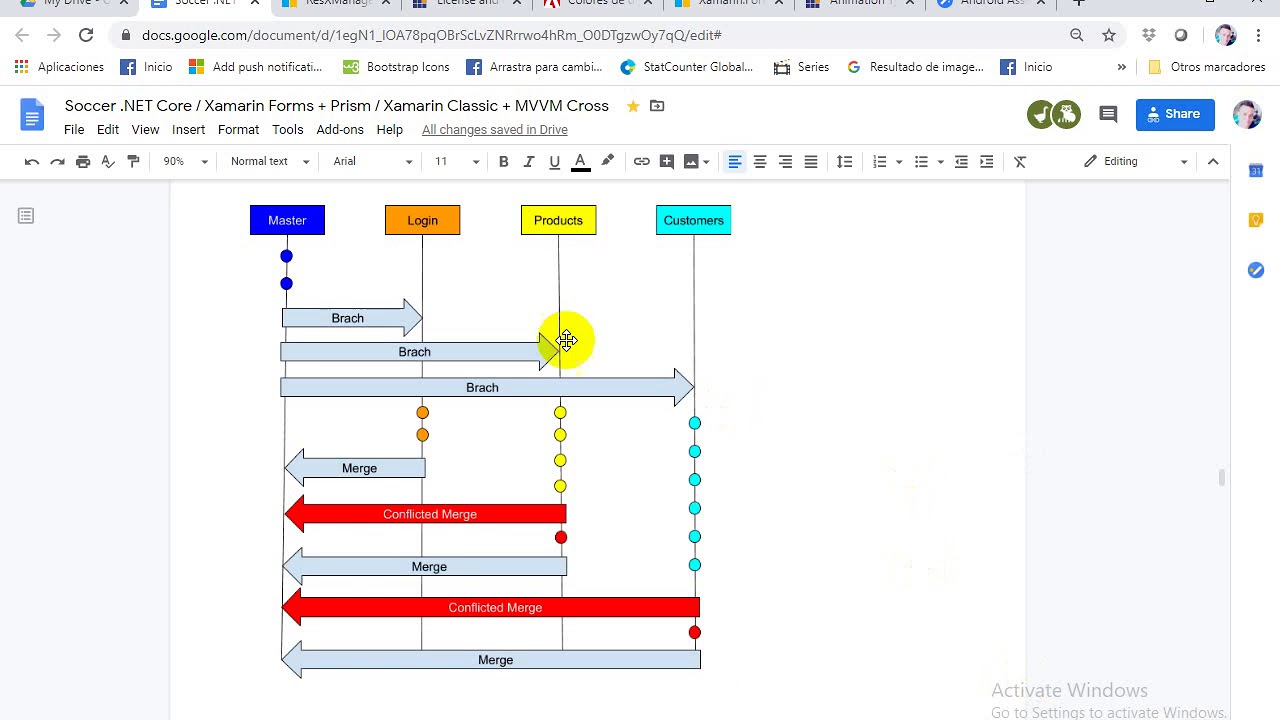1280x720 pixels.
Task: Set right text alignment
Action: click(x=785, y=161)
